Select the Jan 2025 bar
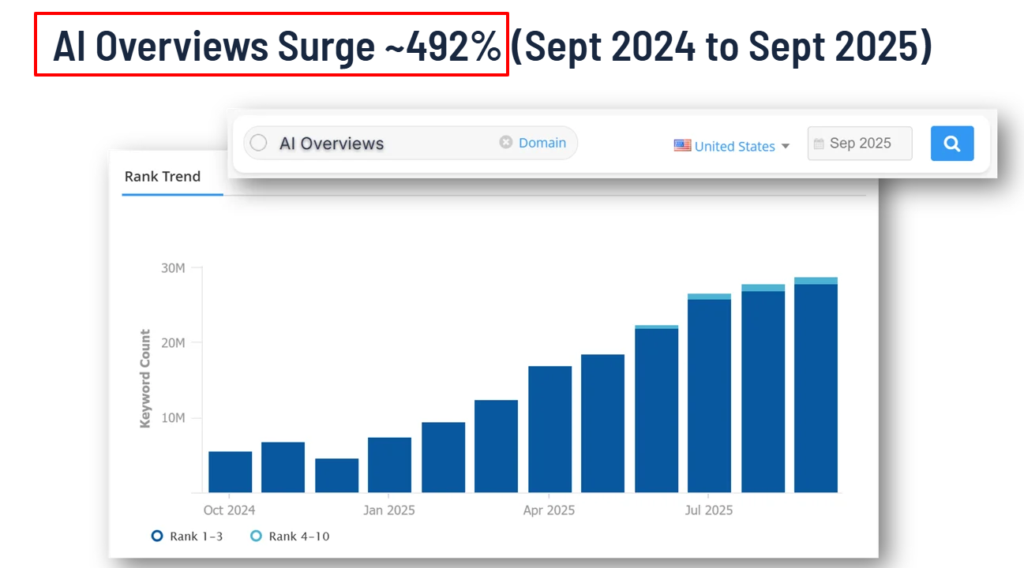The width and height of the screenshot is (1024, 568). 389,465
